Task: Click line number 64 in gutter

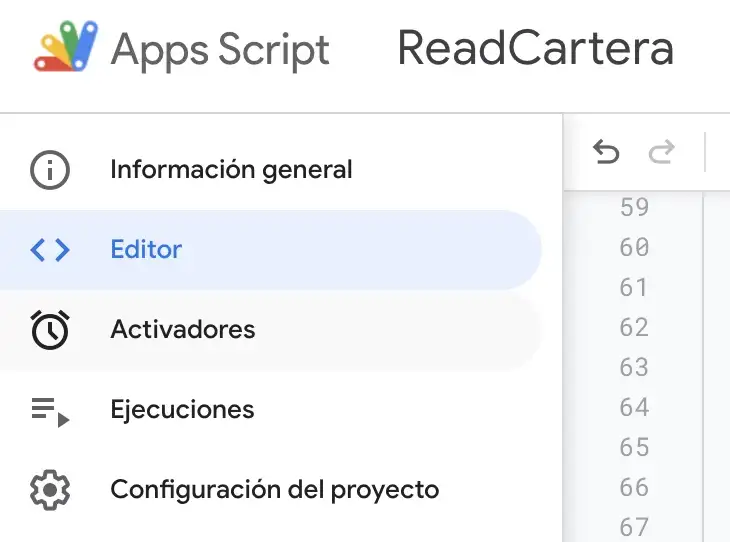Action: click(634, 407)
